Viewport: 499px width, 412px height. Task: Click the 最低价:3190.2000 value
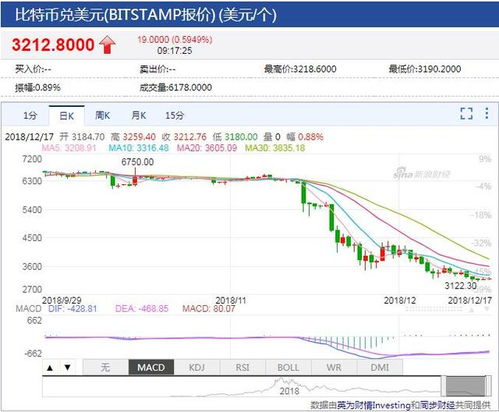point(425,69)
